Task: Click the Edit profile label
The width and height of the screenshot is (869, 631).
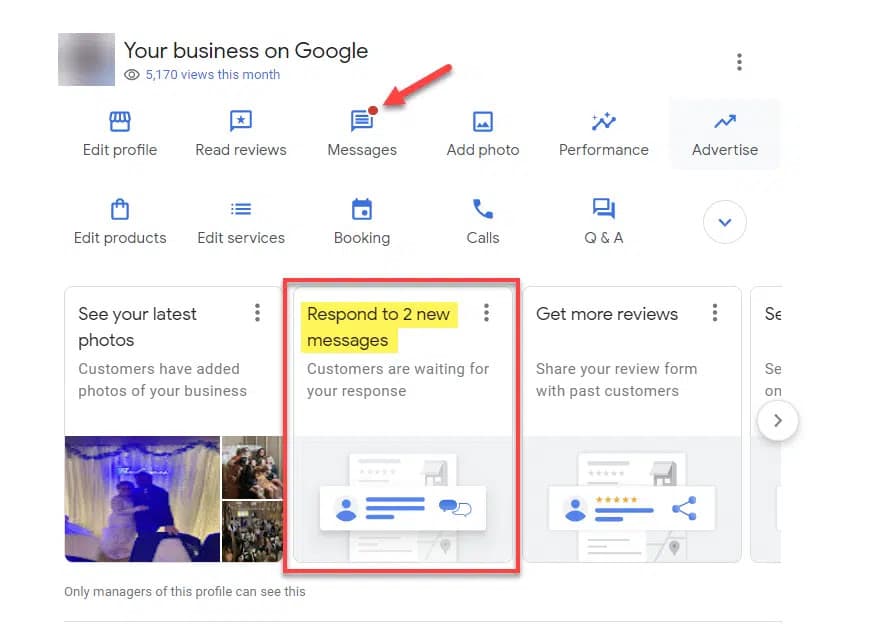Action: coord(120,150)
